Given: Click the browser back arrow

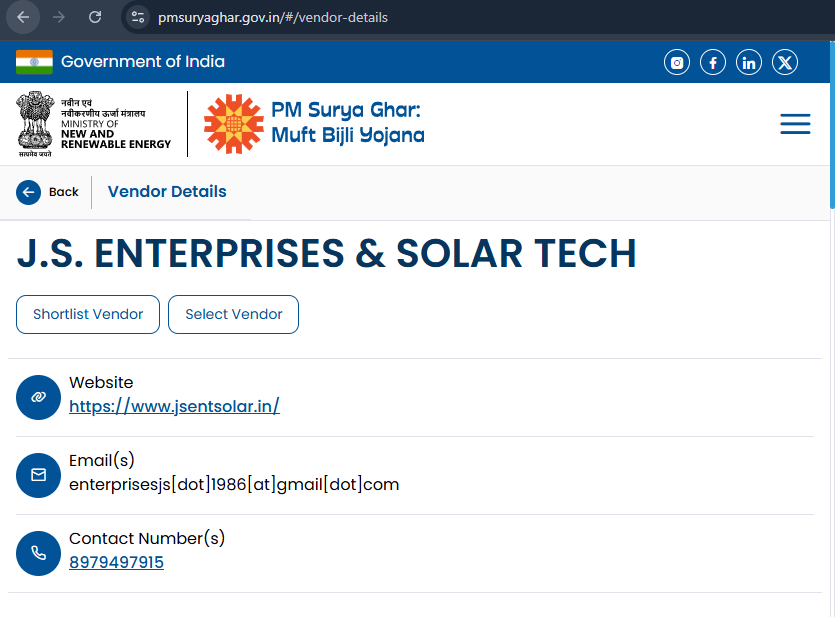Looking at the screenshot, I should [x=23, y=17].
